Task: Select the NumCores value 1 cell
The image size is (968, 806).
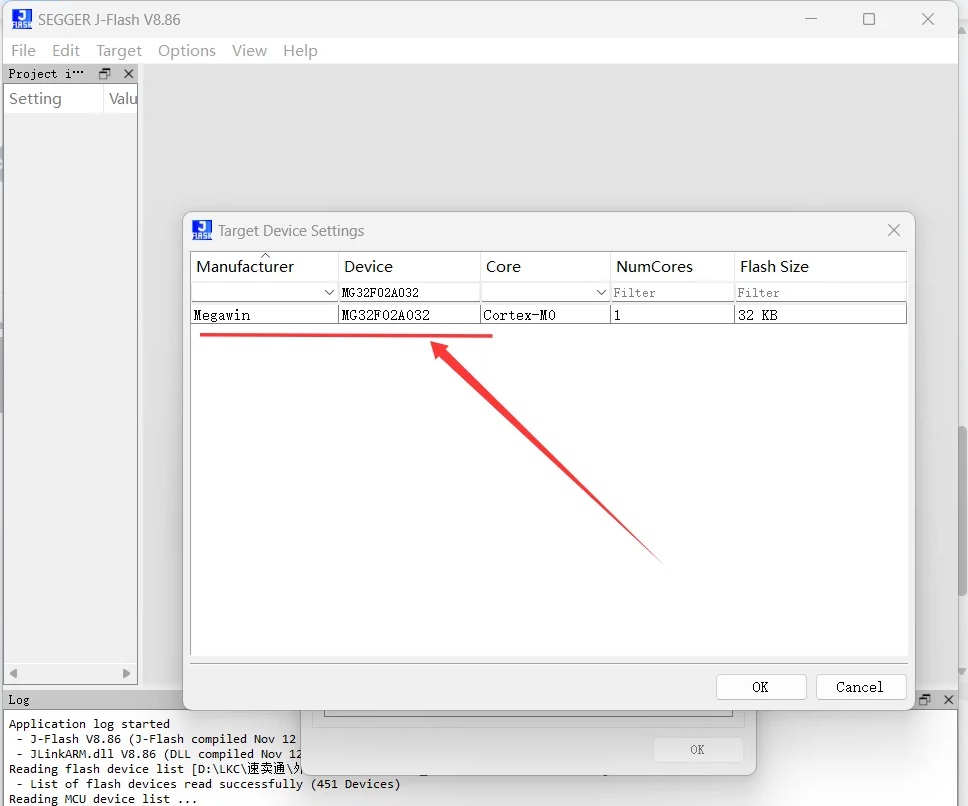Action: tap(672, 315)
